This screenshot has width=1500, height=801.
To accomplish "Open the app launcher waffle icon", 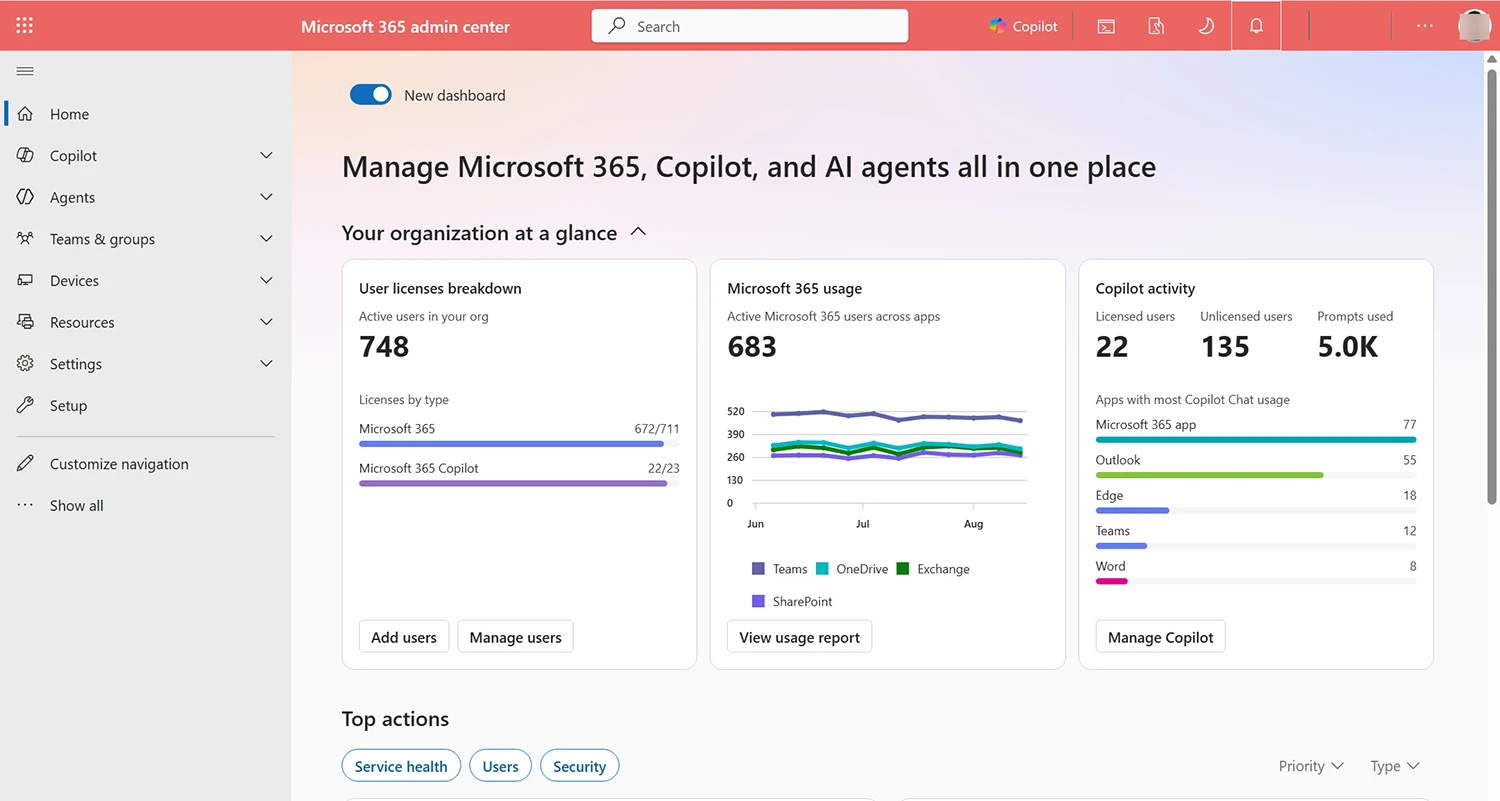I will pyautogui.click(x=25, y=26).
